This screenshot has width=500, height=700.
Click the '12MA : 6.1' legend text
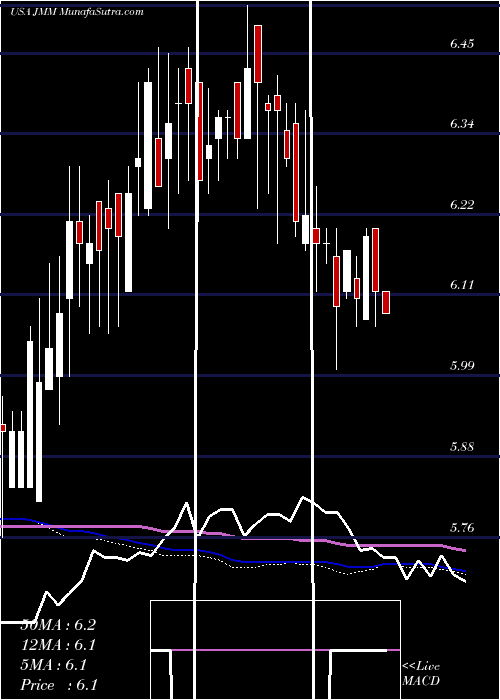[x=58, y=645]
